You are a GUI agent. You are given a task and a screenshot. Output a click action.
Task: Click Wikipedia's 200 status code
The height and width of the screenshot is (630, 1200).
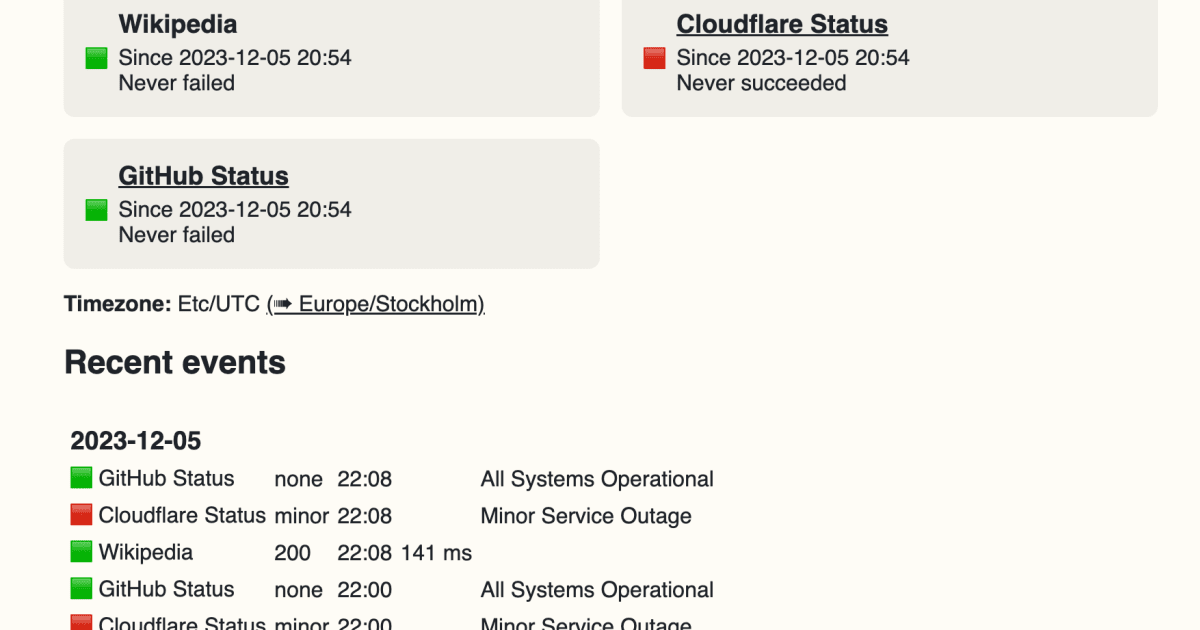tap(292, 553)
